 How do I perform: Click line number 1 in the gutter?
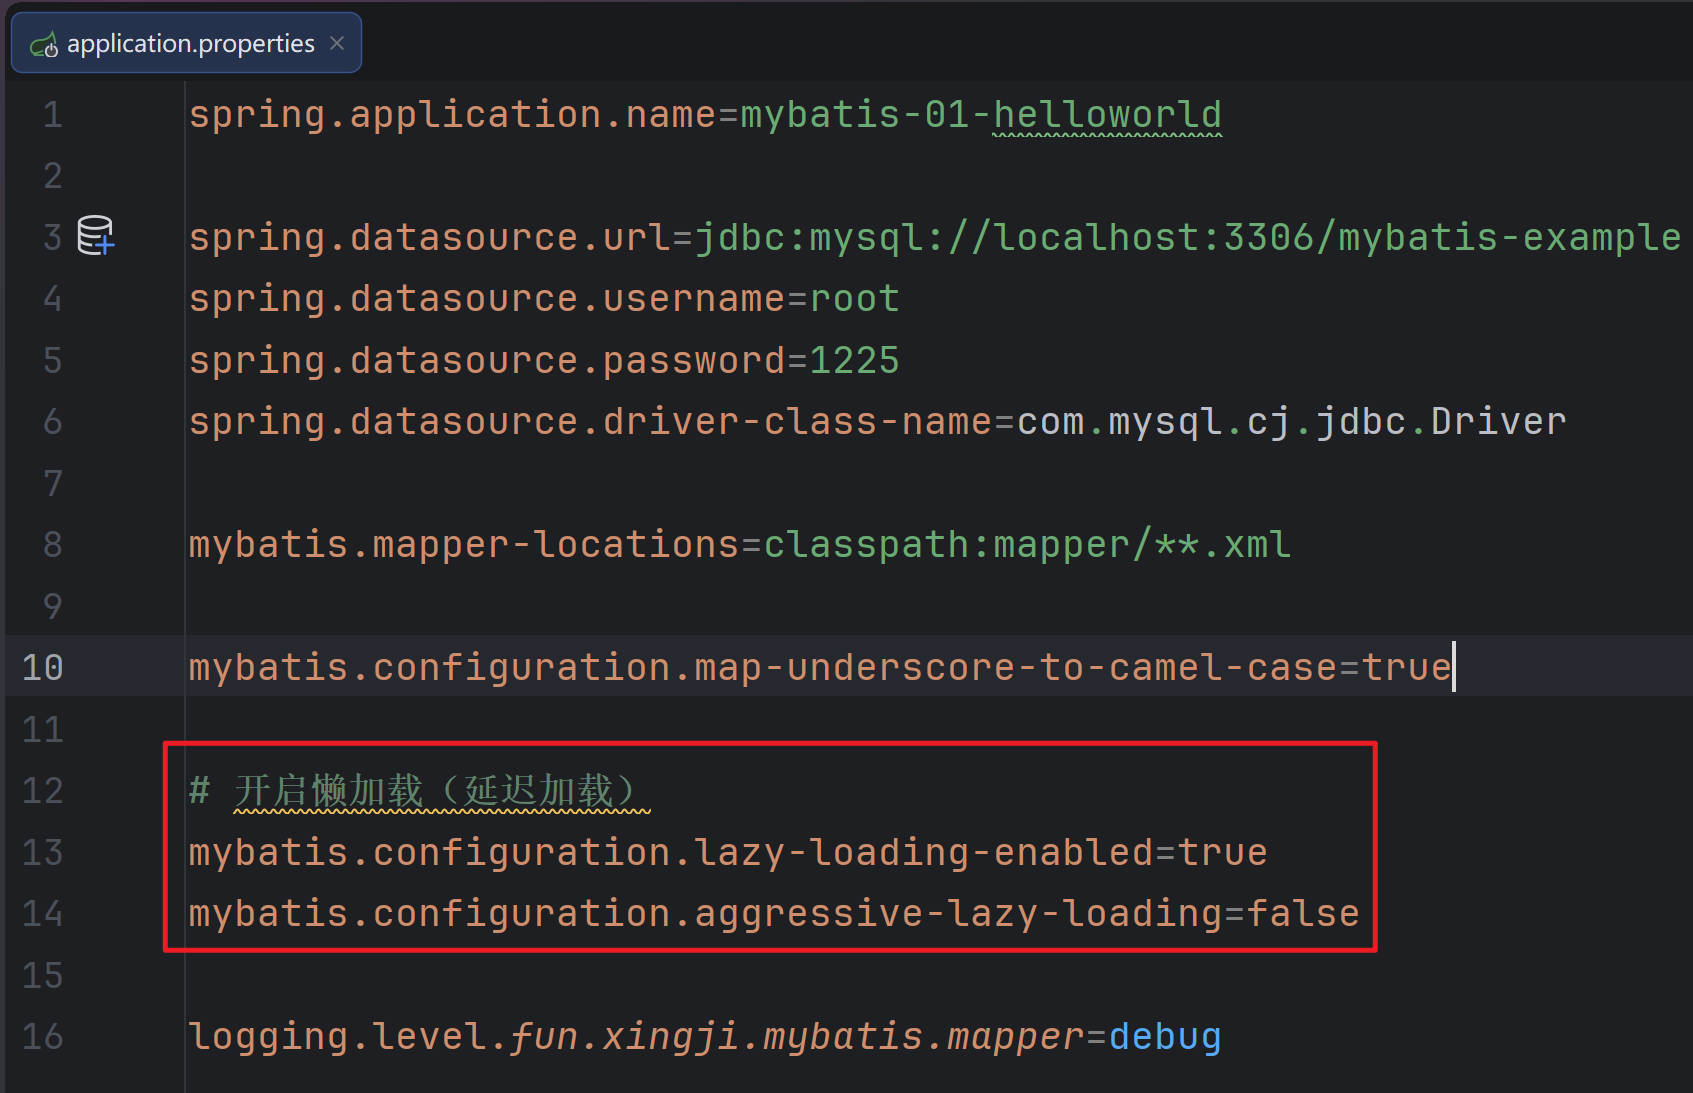pos(52,115)
